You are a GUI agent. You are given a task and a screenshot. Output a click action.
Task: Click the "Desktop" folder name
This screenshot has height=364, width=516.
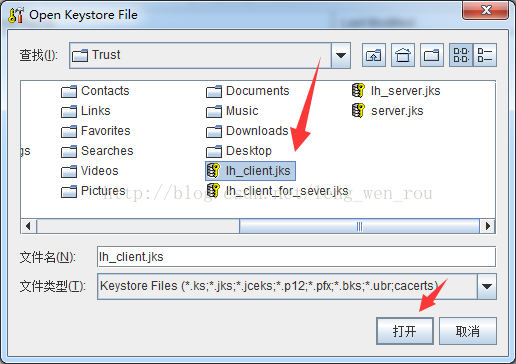click(249, 151)
